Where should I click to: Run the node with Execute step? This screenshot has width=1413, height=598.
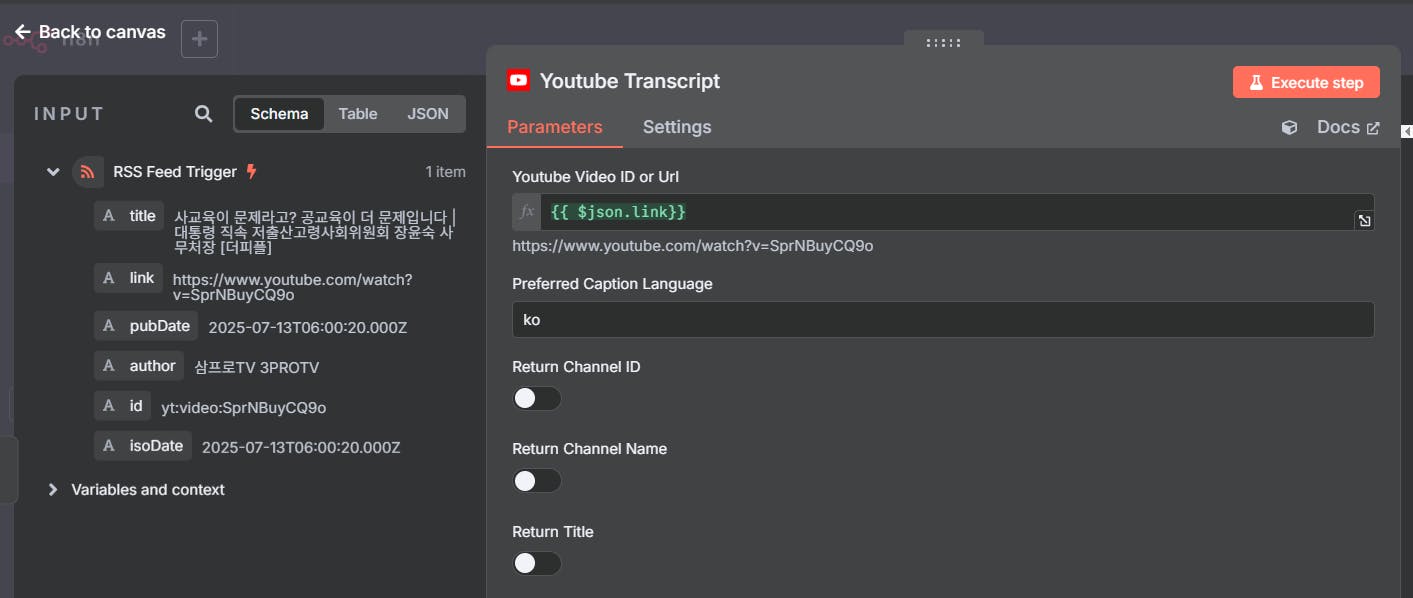pos(1306,82)
